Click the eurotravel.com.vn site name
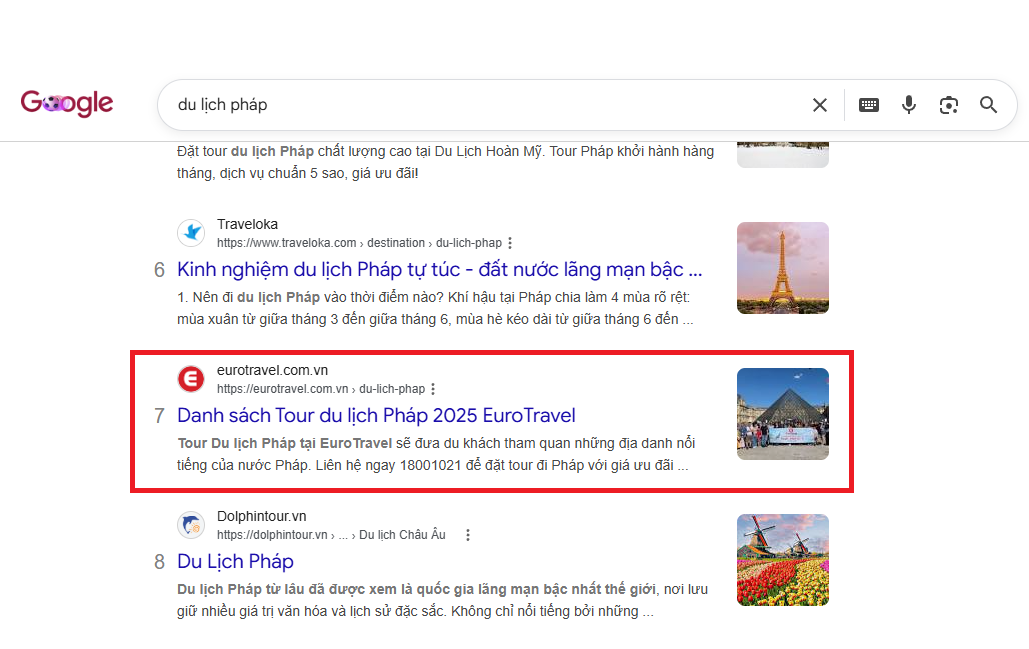 click(272, 370)
